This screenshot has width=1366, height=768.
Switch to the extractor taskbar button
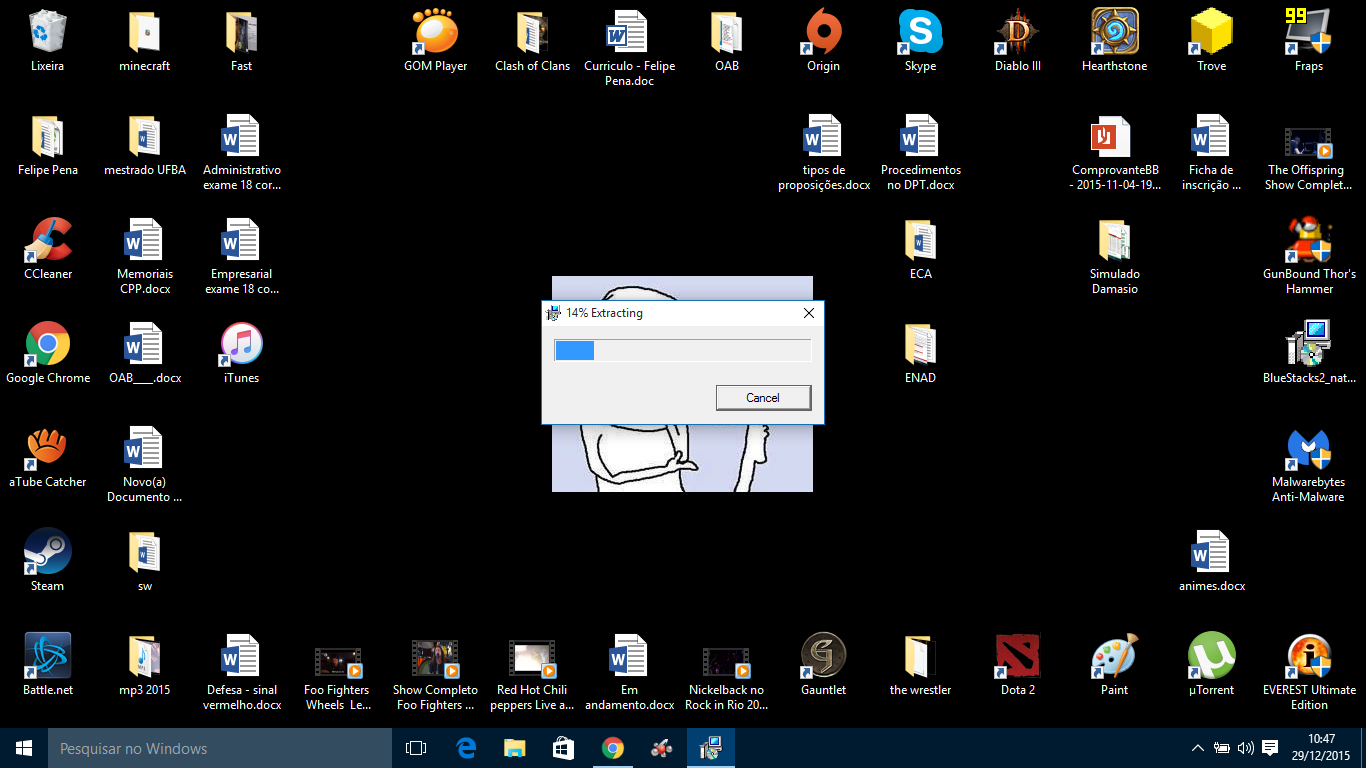(x=711, y=748)
